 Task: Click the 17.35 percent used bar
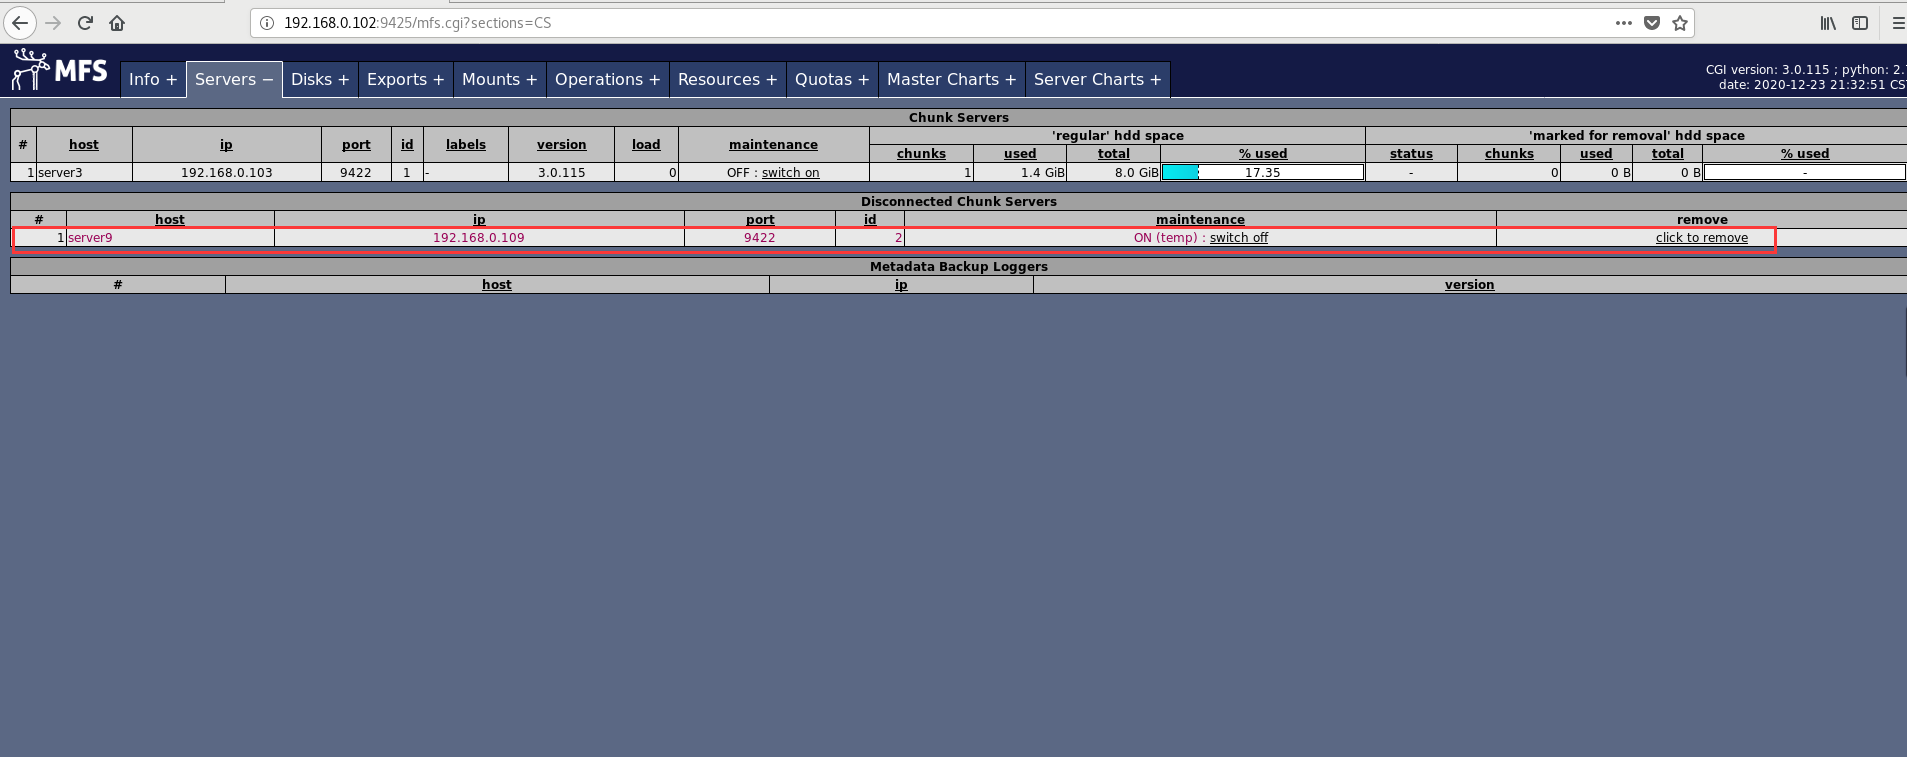point(1263,172)
